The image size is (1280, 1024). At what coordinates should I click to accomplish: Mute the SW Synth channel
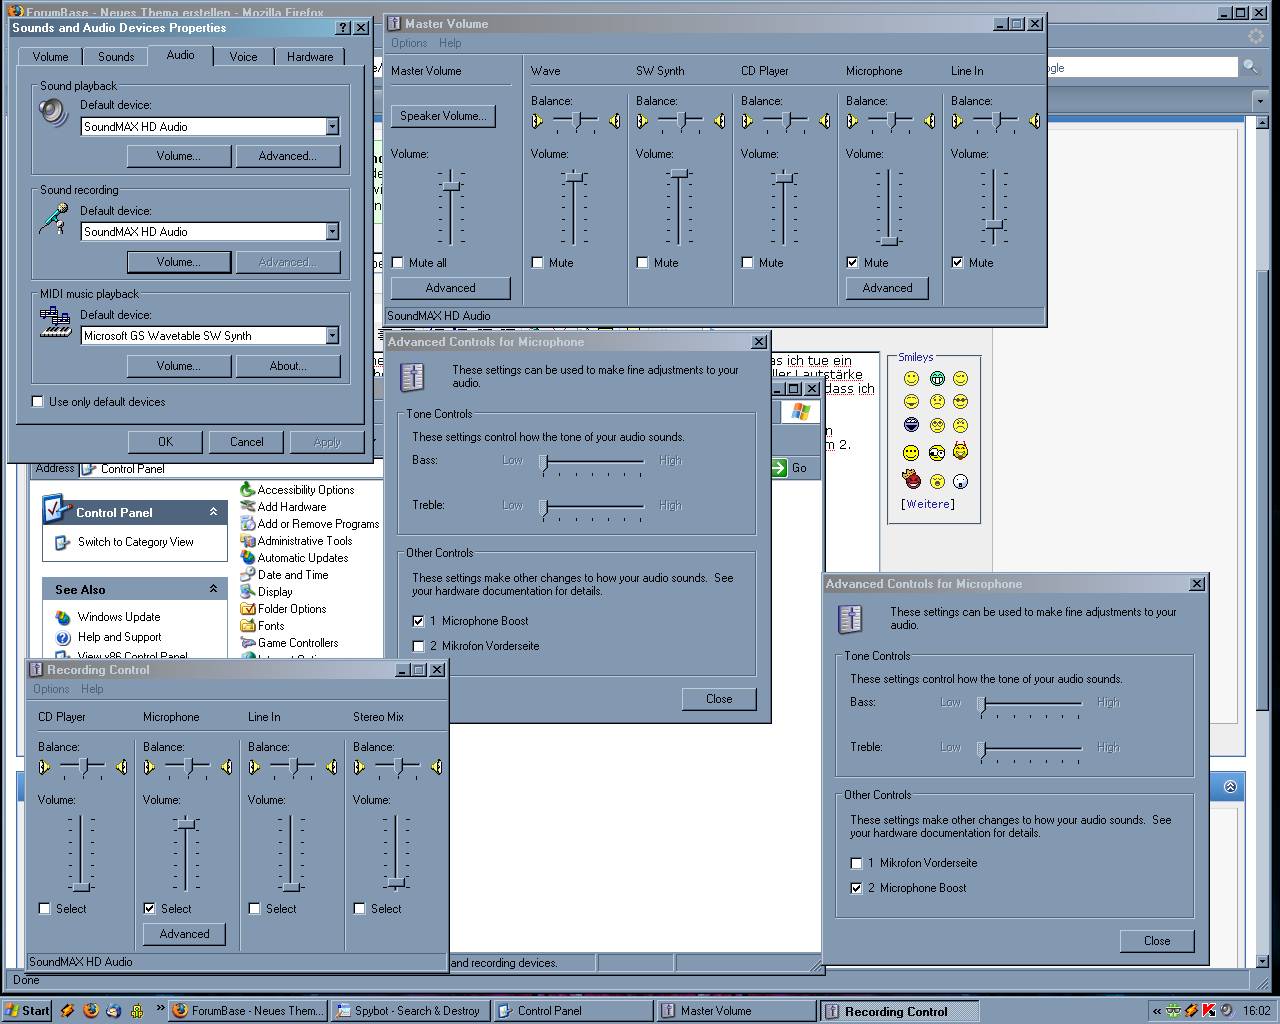[643, 263]
